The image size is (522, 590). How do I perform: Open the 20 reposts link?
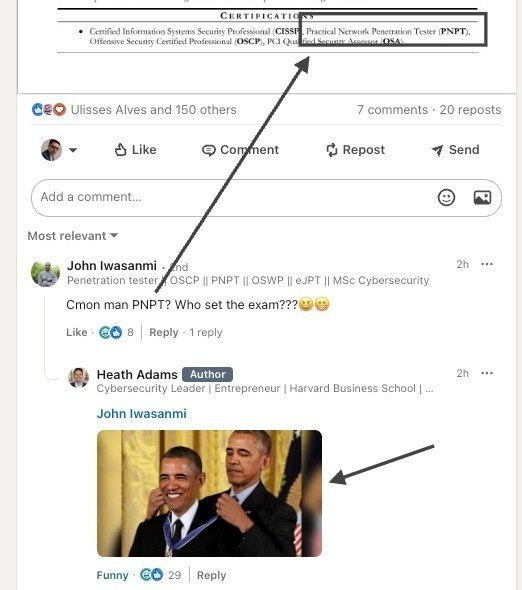point(470,109)
